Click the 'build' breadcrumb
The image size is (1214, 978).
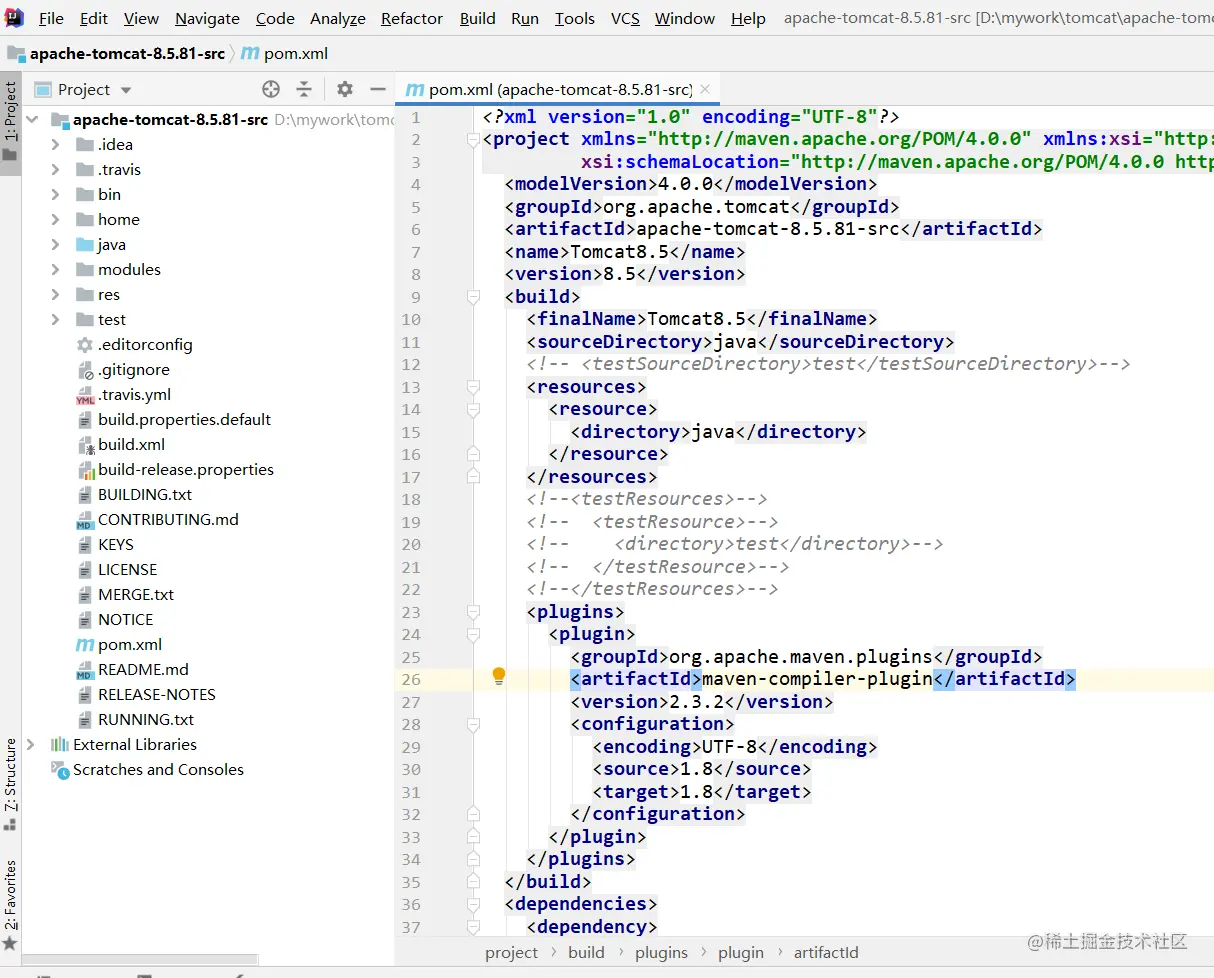coord(586,952)
